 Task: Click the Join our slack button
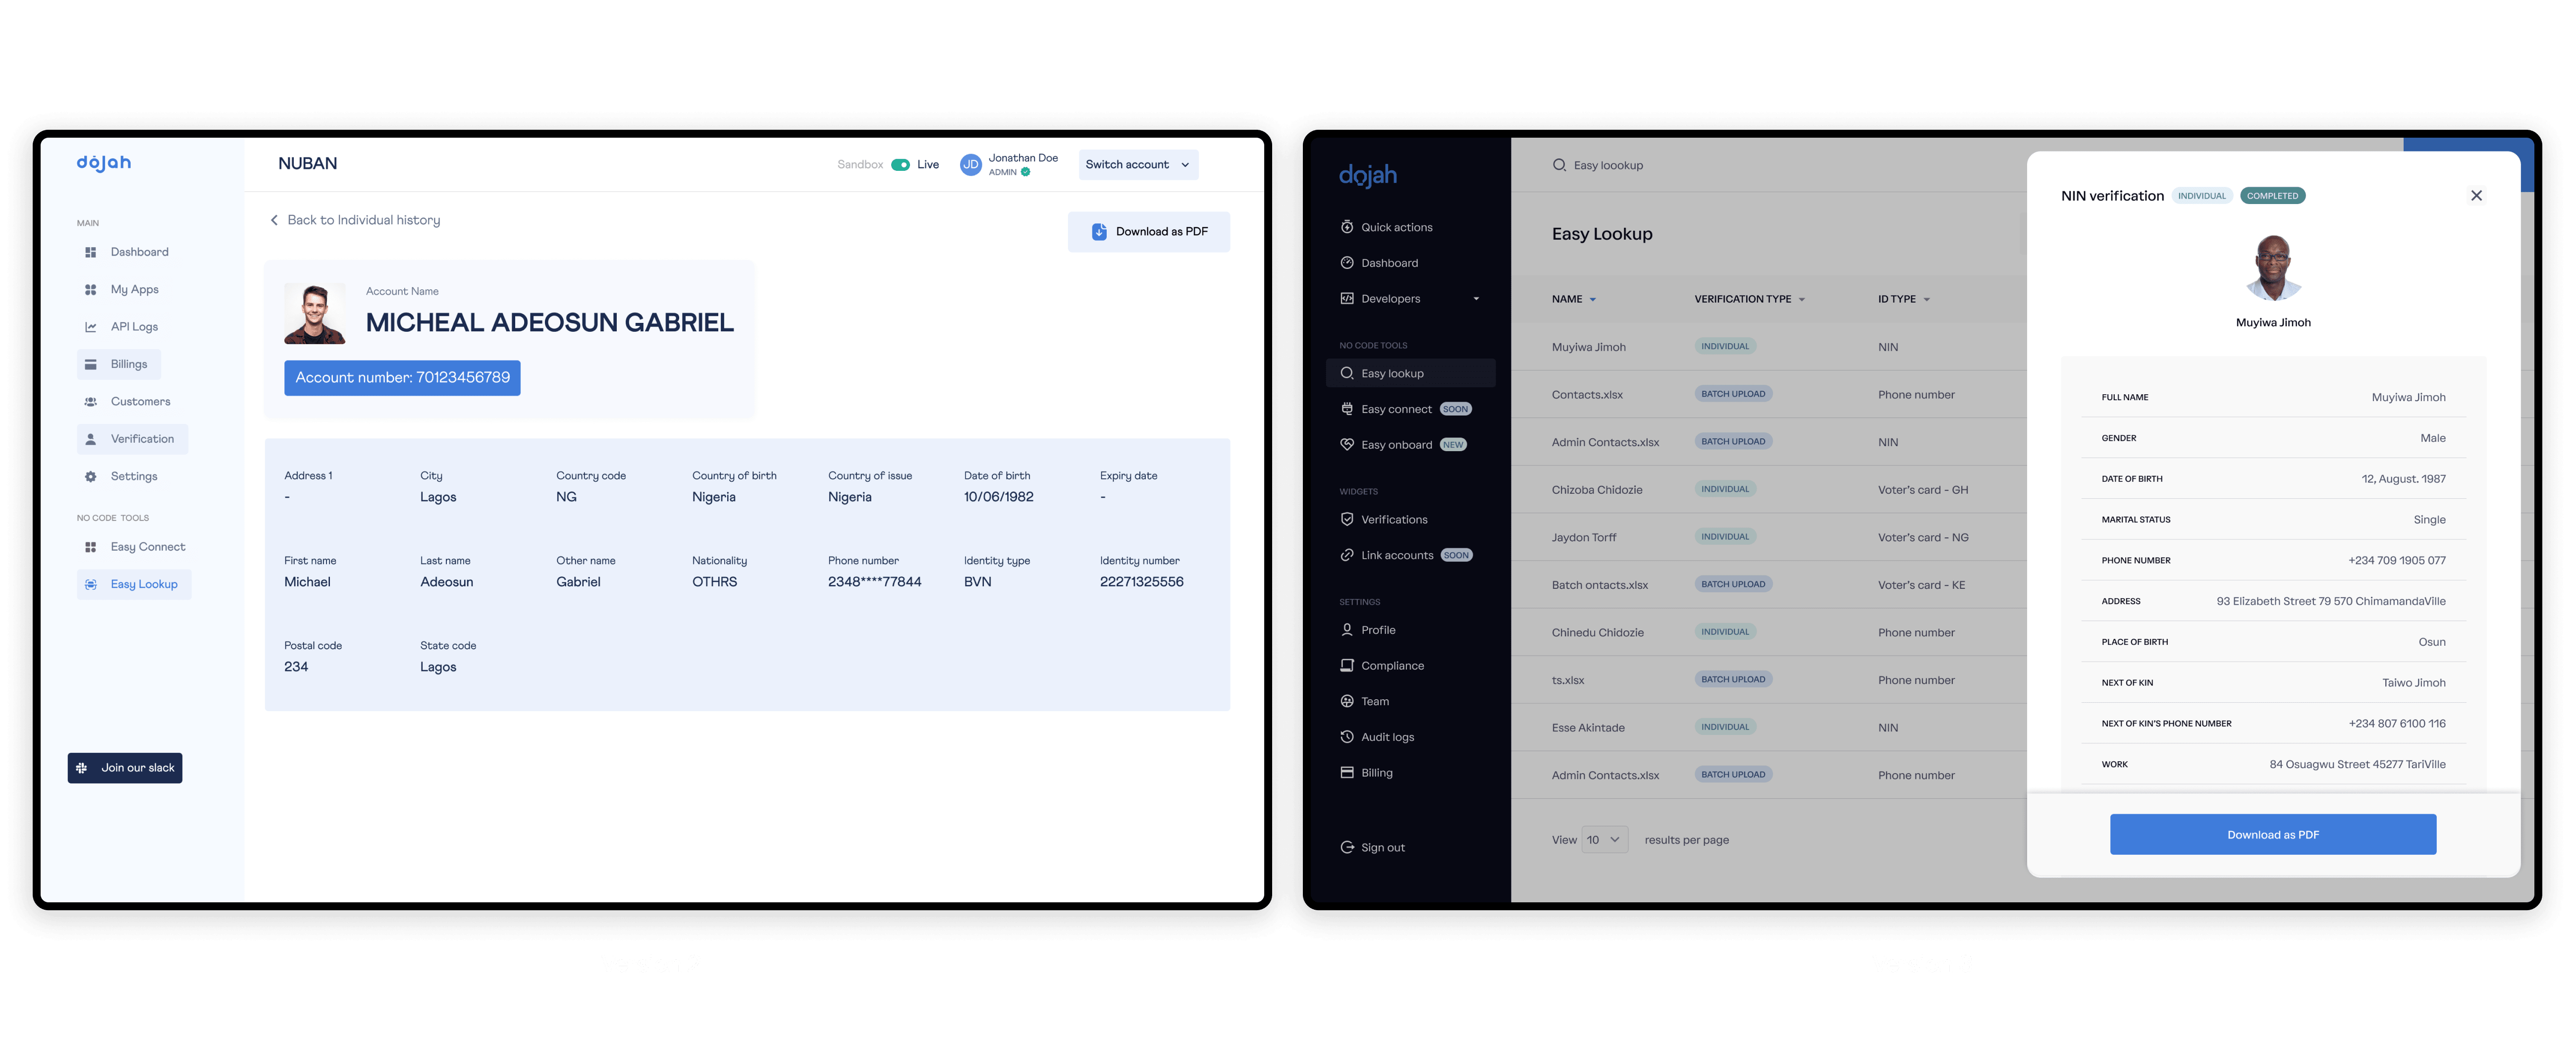coord(125,768)
